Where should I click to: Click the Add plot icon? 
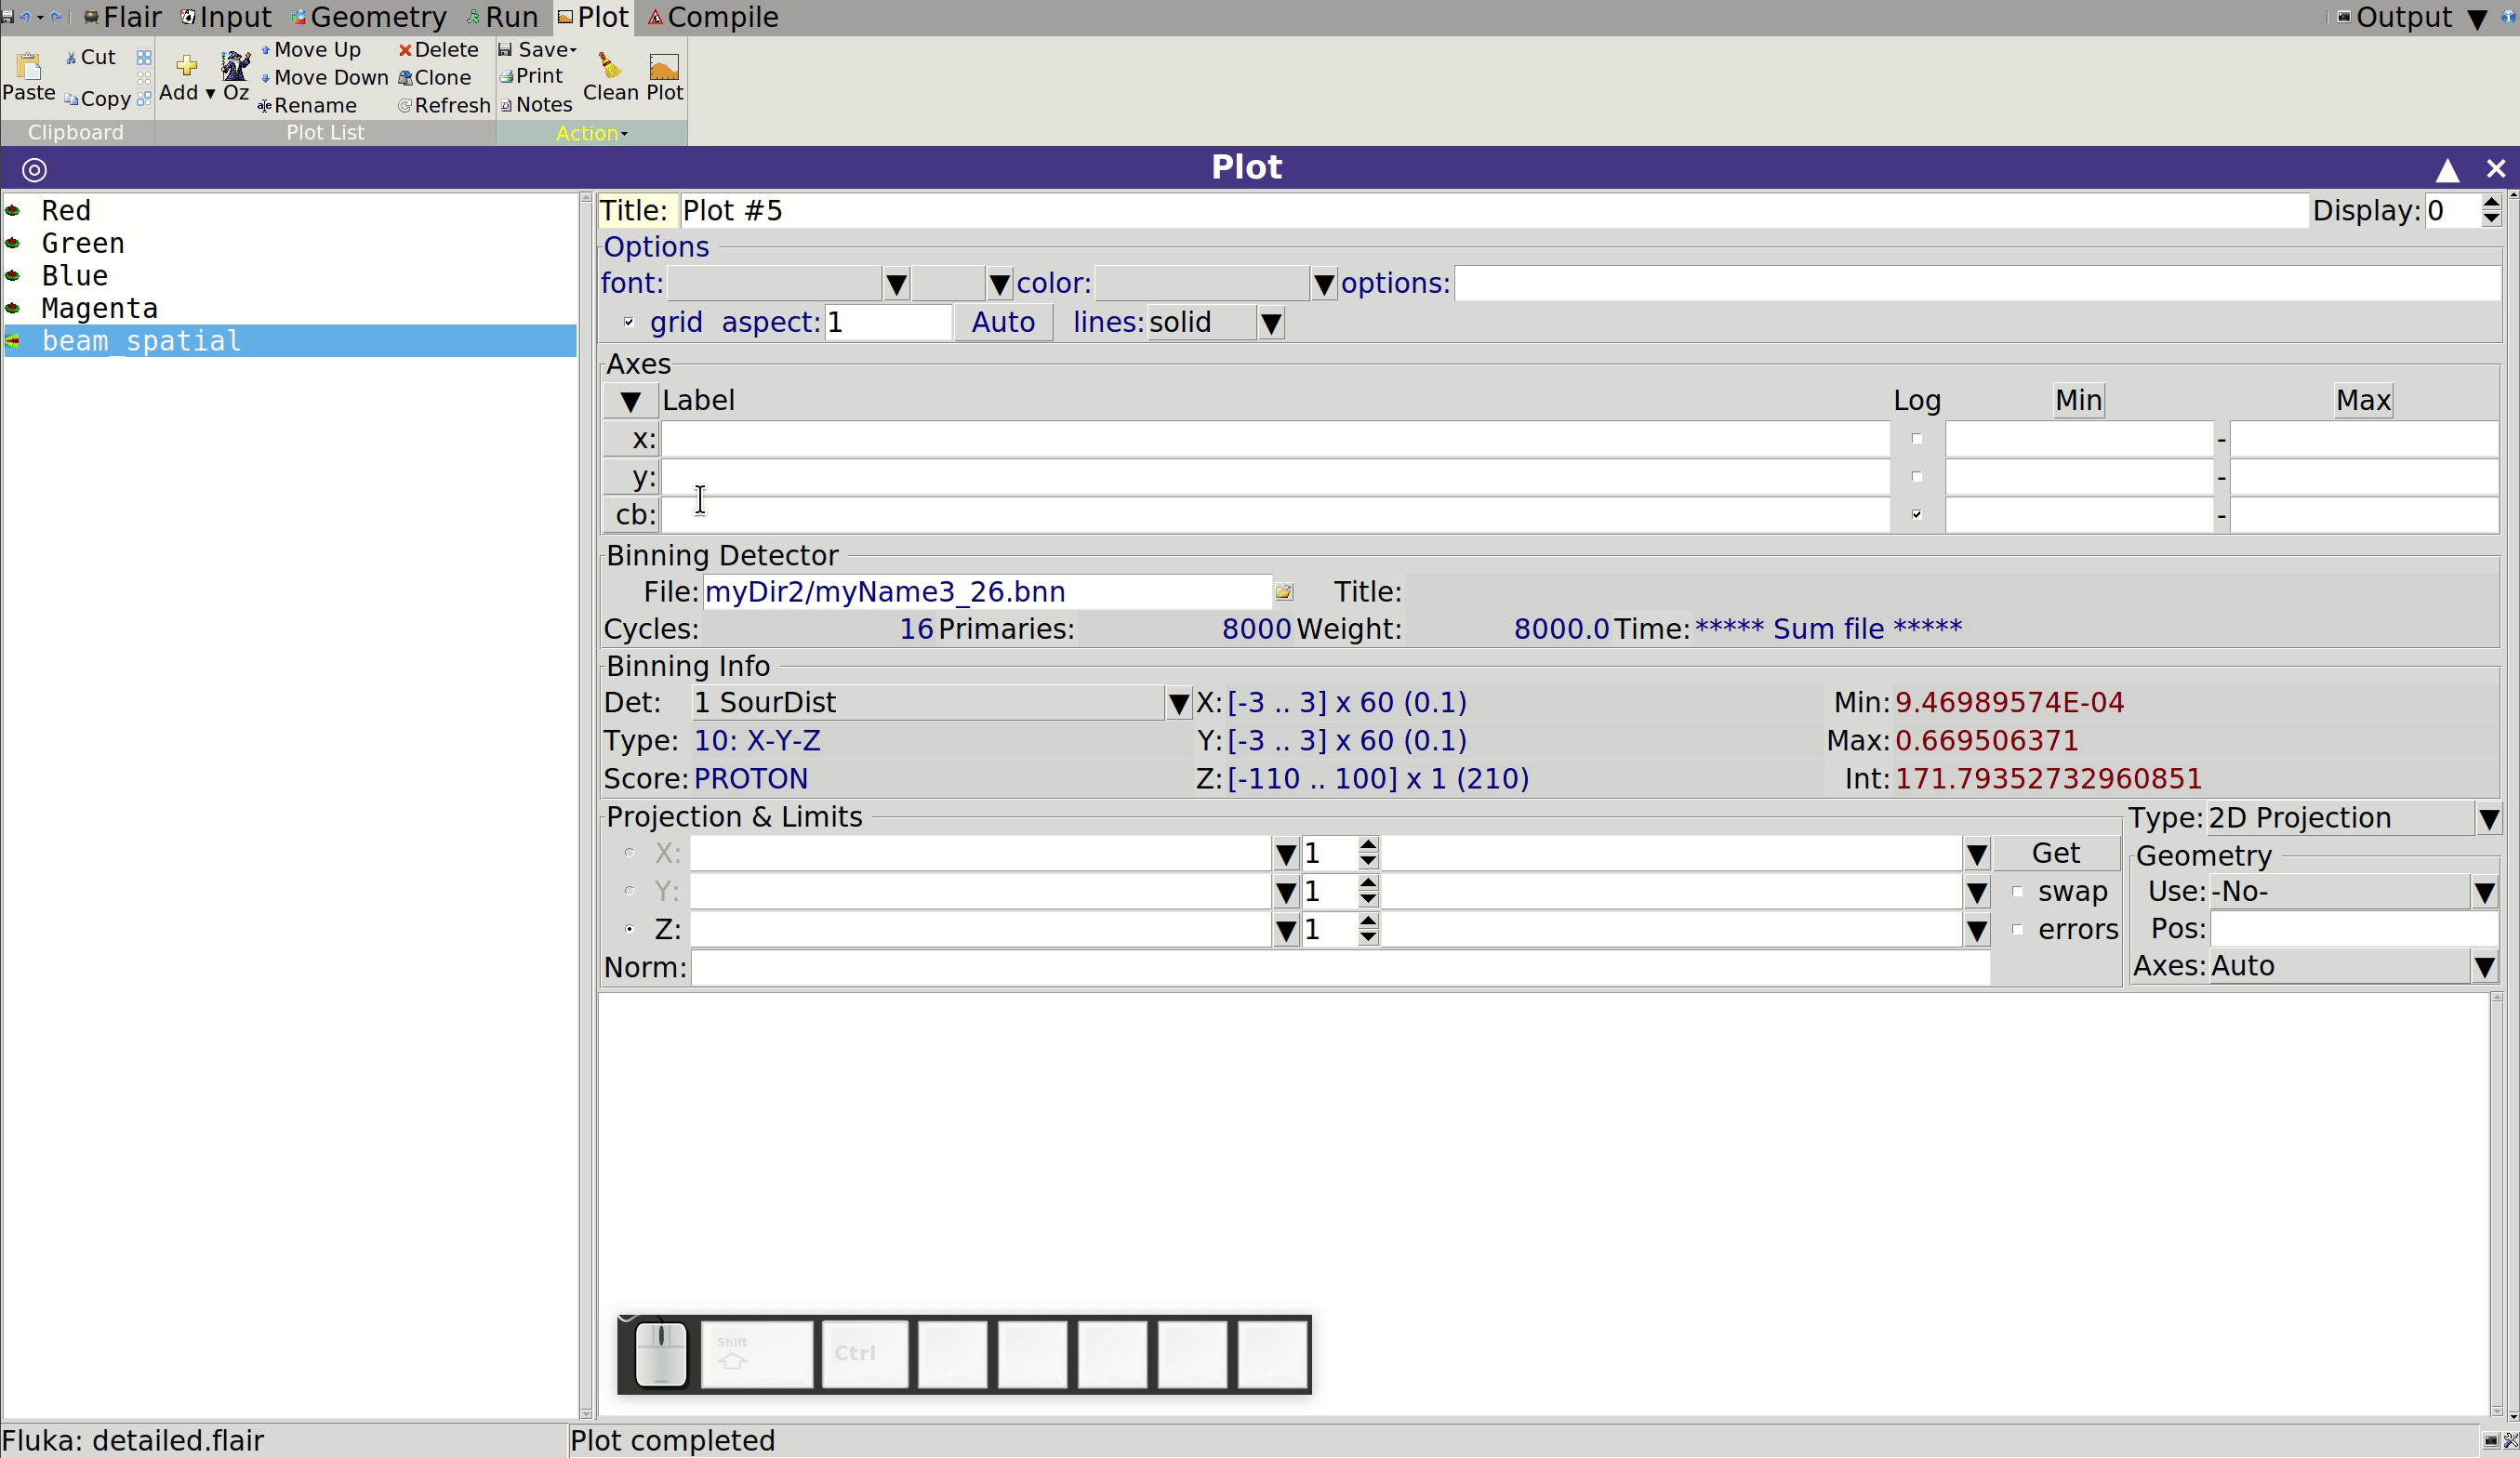pos(186,66)
